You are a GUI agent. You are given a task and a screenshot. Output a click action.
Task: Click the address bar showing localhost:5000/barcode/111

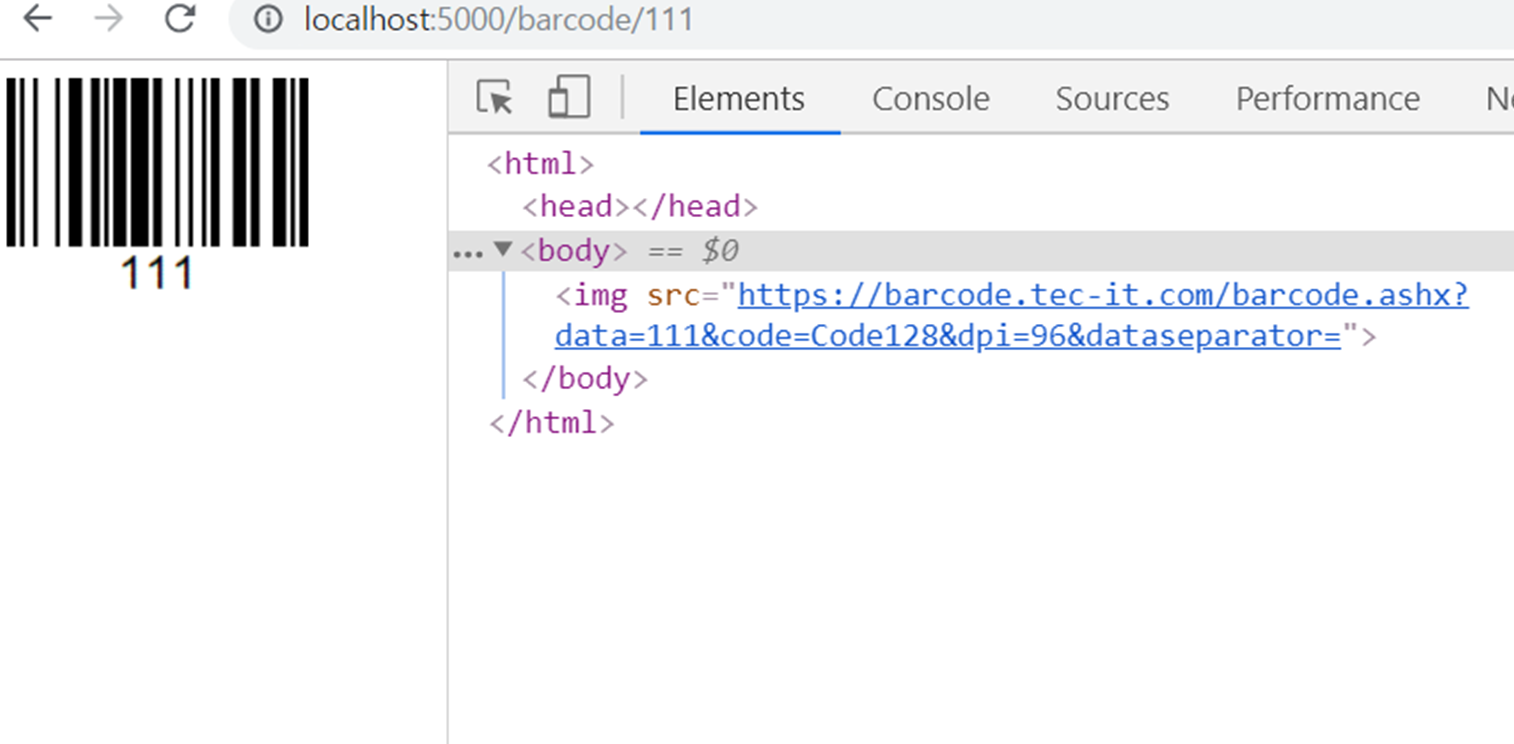(872, 19)
